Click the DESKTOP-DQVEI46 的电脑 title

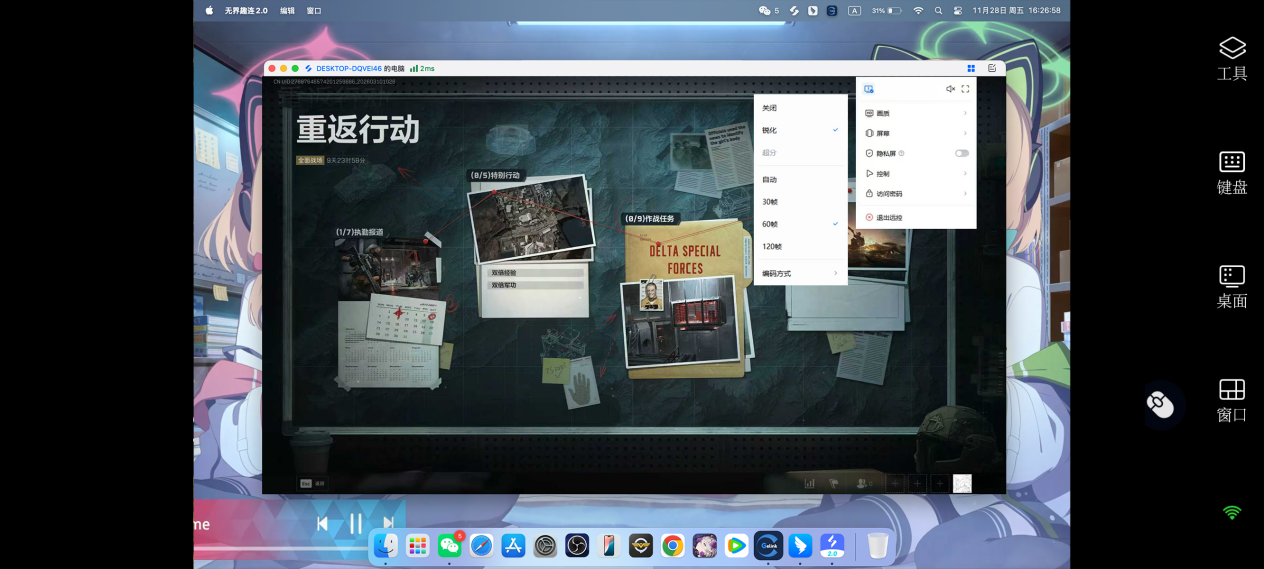pyautogui.click(x=361, y=68)
